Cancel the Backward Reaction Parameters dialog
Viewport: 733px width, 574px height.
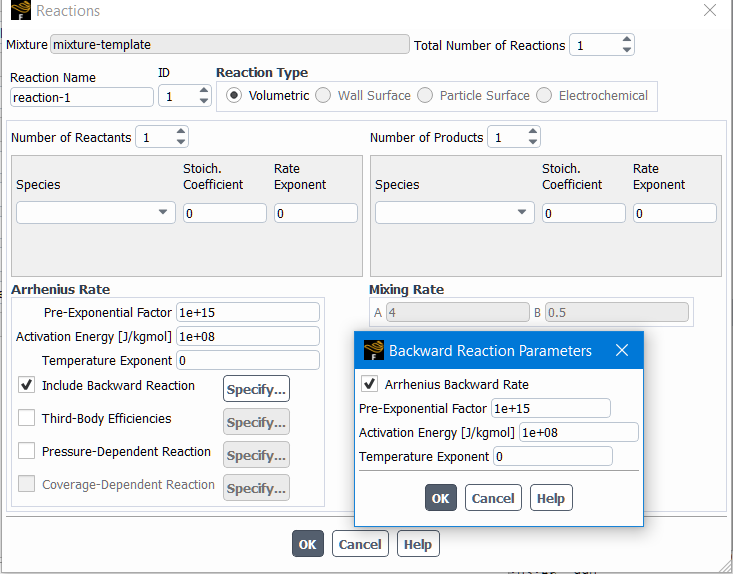click(x=493, y=498)
